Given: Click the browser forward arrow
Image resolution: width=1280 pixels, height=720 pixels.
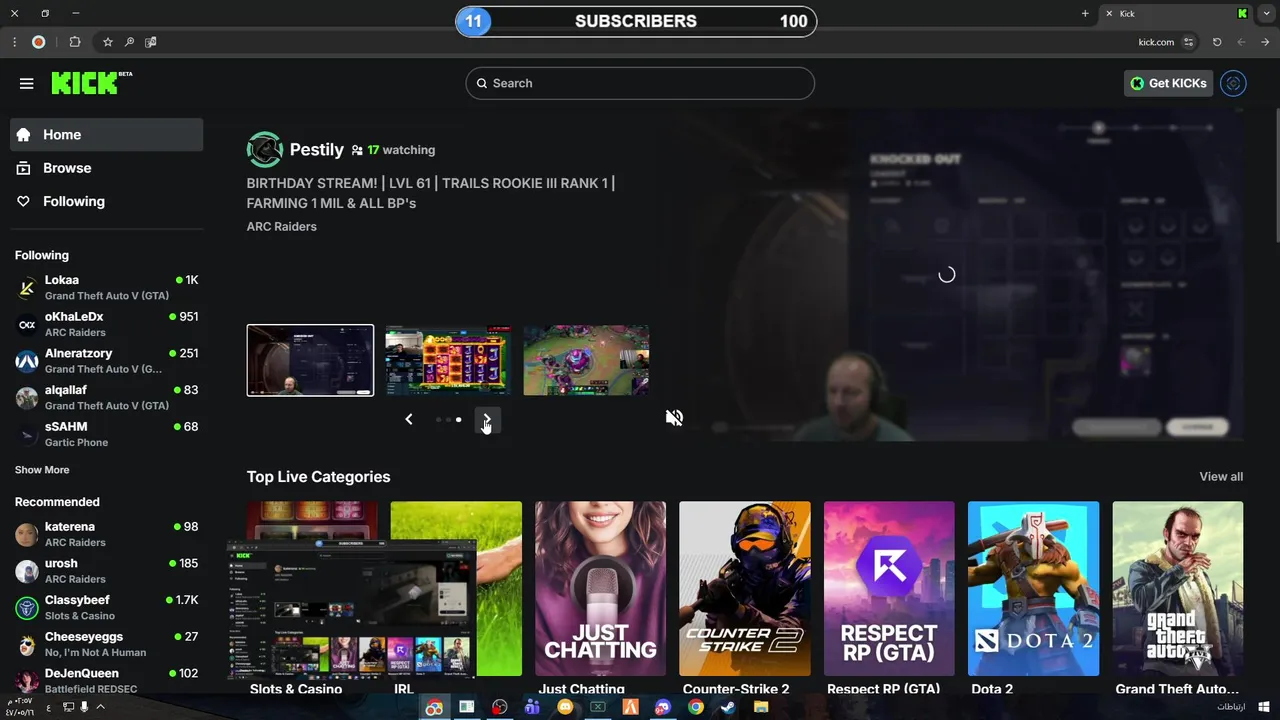Looking at the screenshot, I should click(1241, 42).
